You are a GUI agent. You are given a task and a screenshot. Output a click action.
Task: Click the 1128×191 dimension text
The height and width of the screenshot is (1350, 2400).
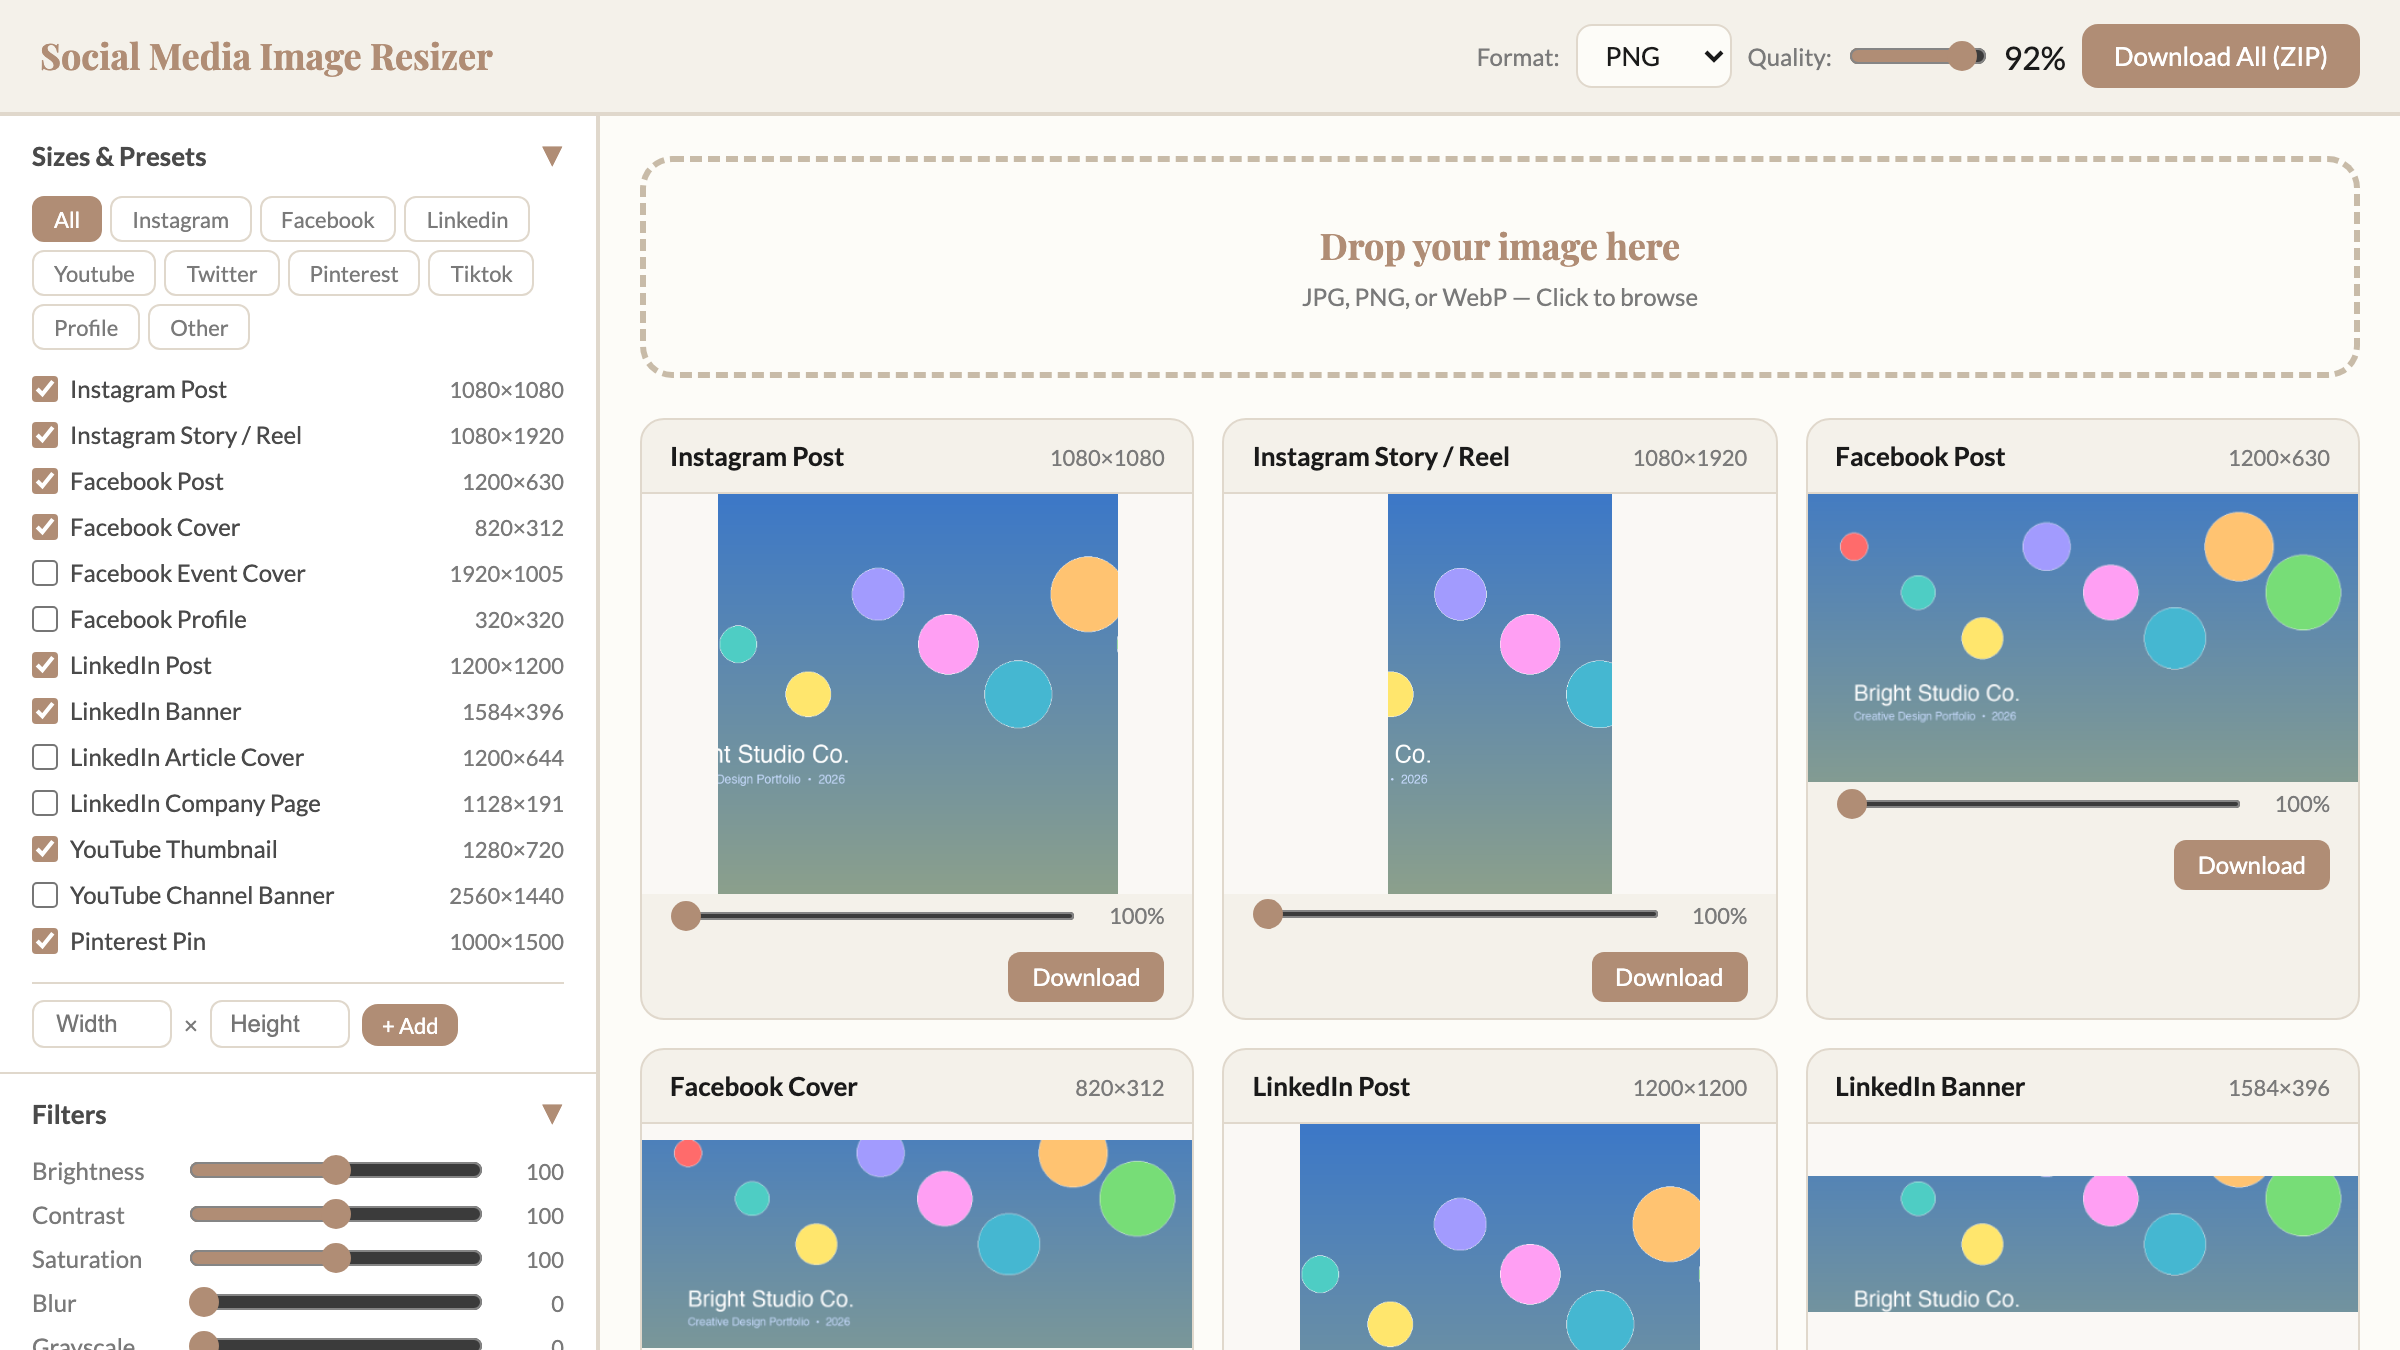coord(513,804)
